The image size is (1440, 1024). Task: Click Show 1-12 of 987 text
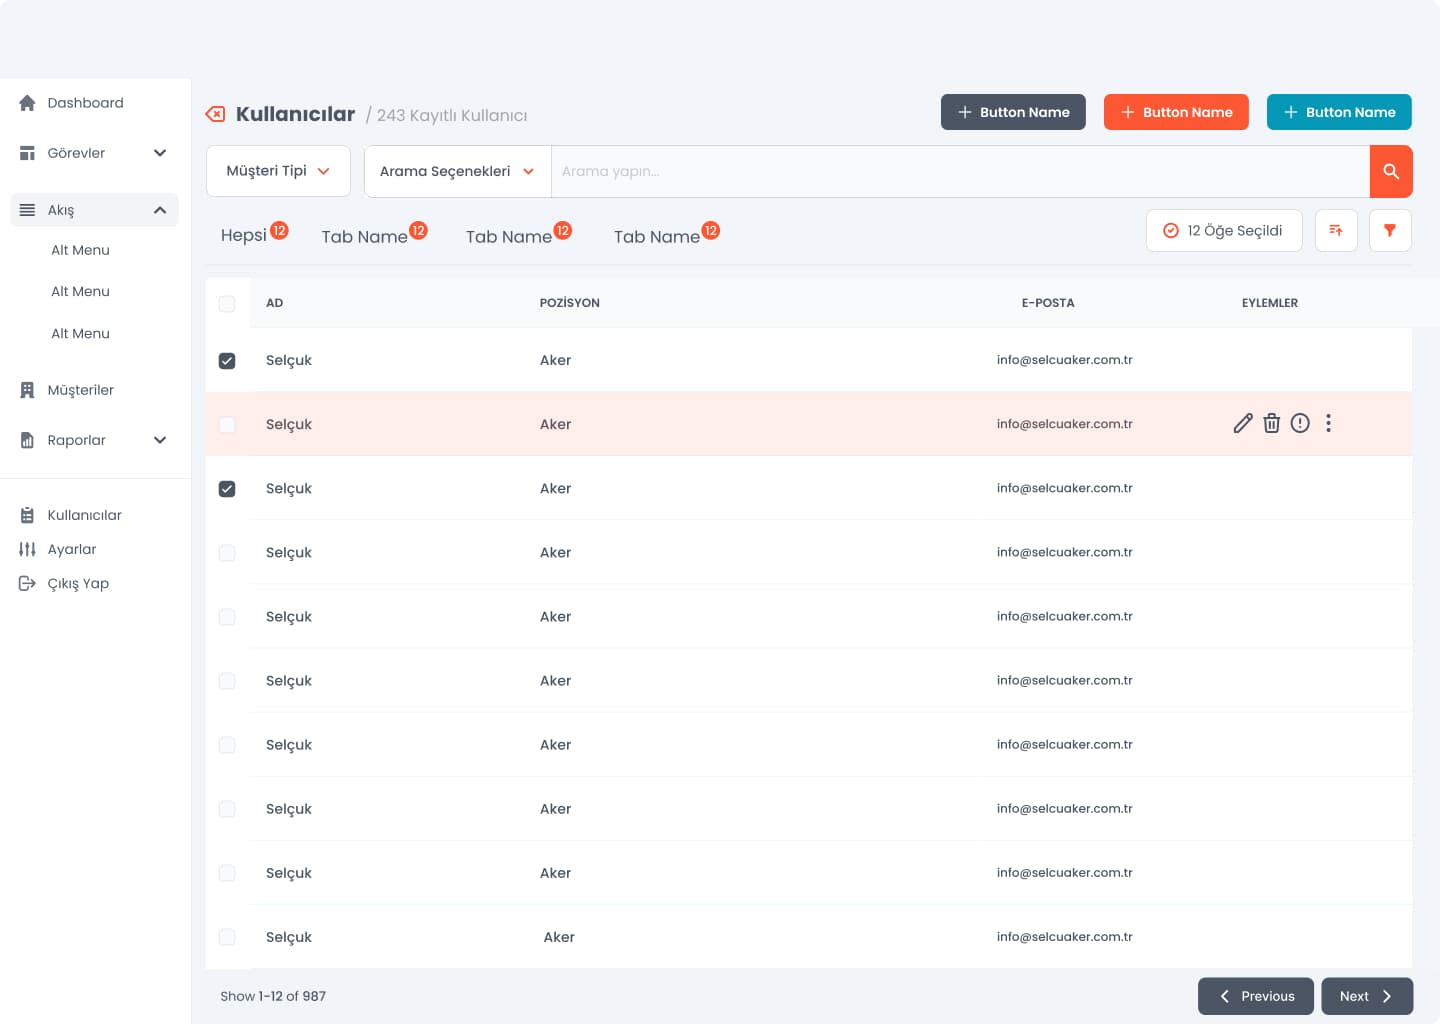pyautogui.click(x=273, y=996)
